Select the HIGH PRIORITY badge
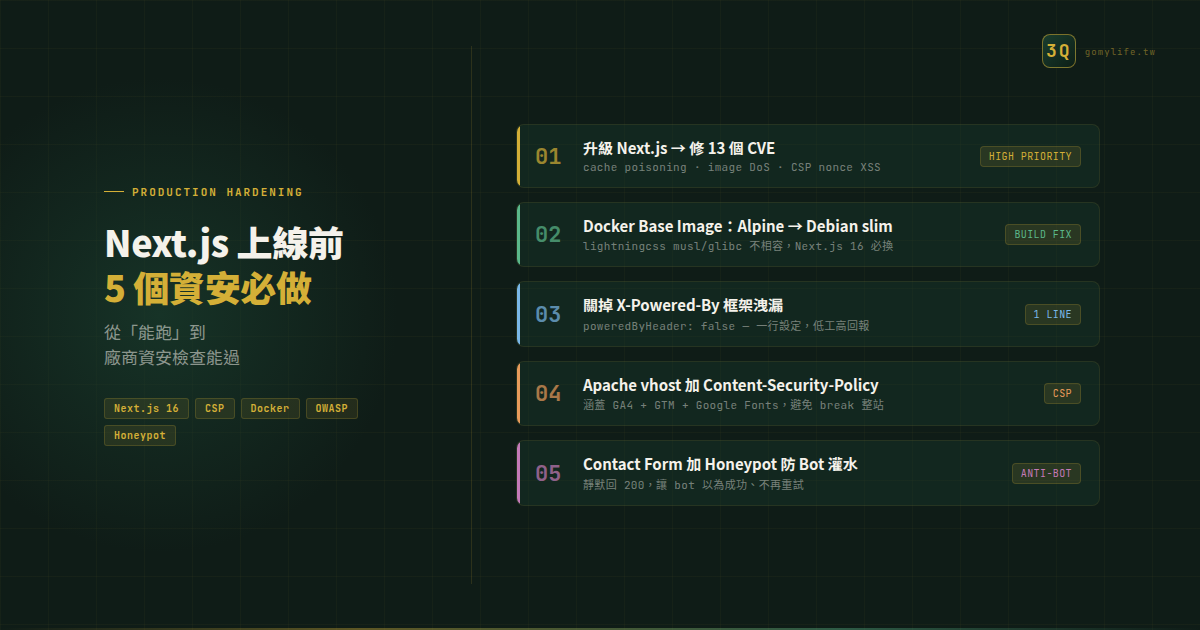Image resolution: width=1200 pixels, height=630 pixels. click(x=1030, y=156)
